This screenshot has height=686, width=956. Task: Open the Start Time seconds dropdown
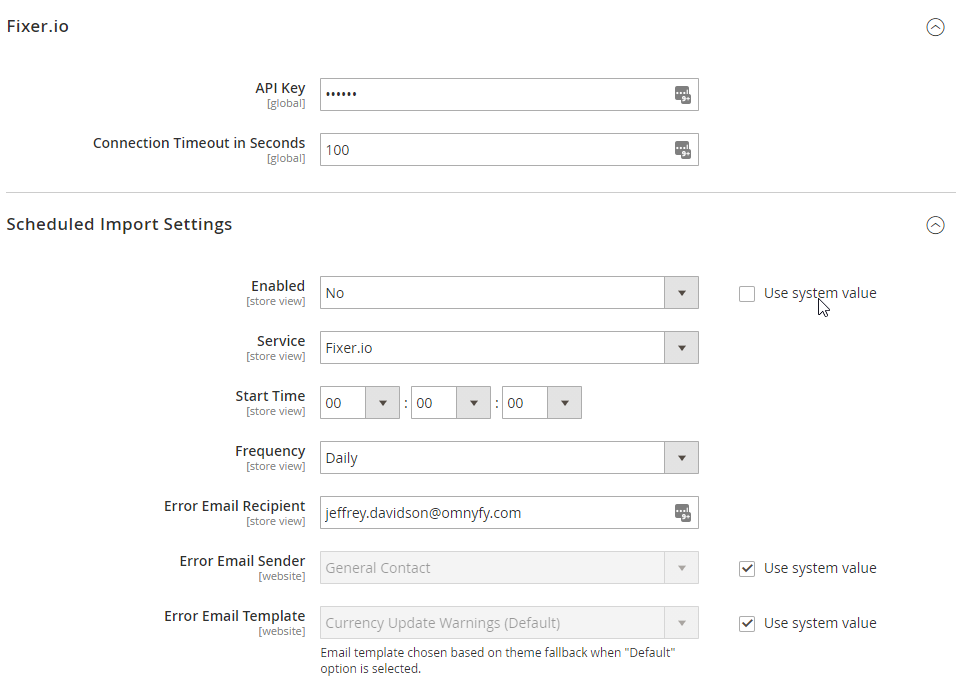(x=541, y=402)
